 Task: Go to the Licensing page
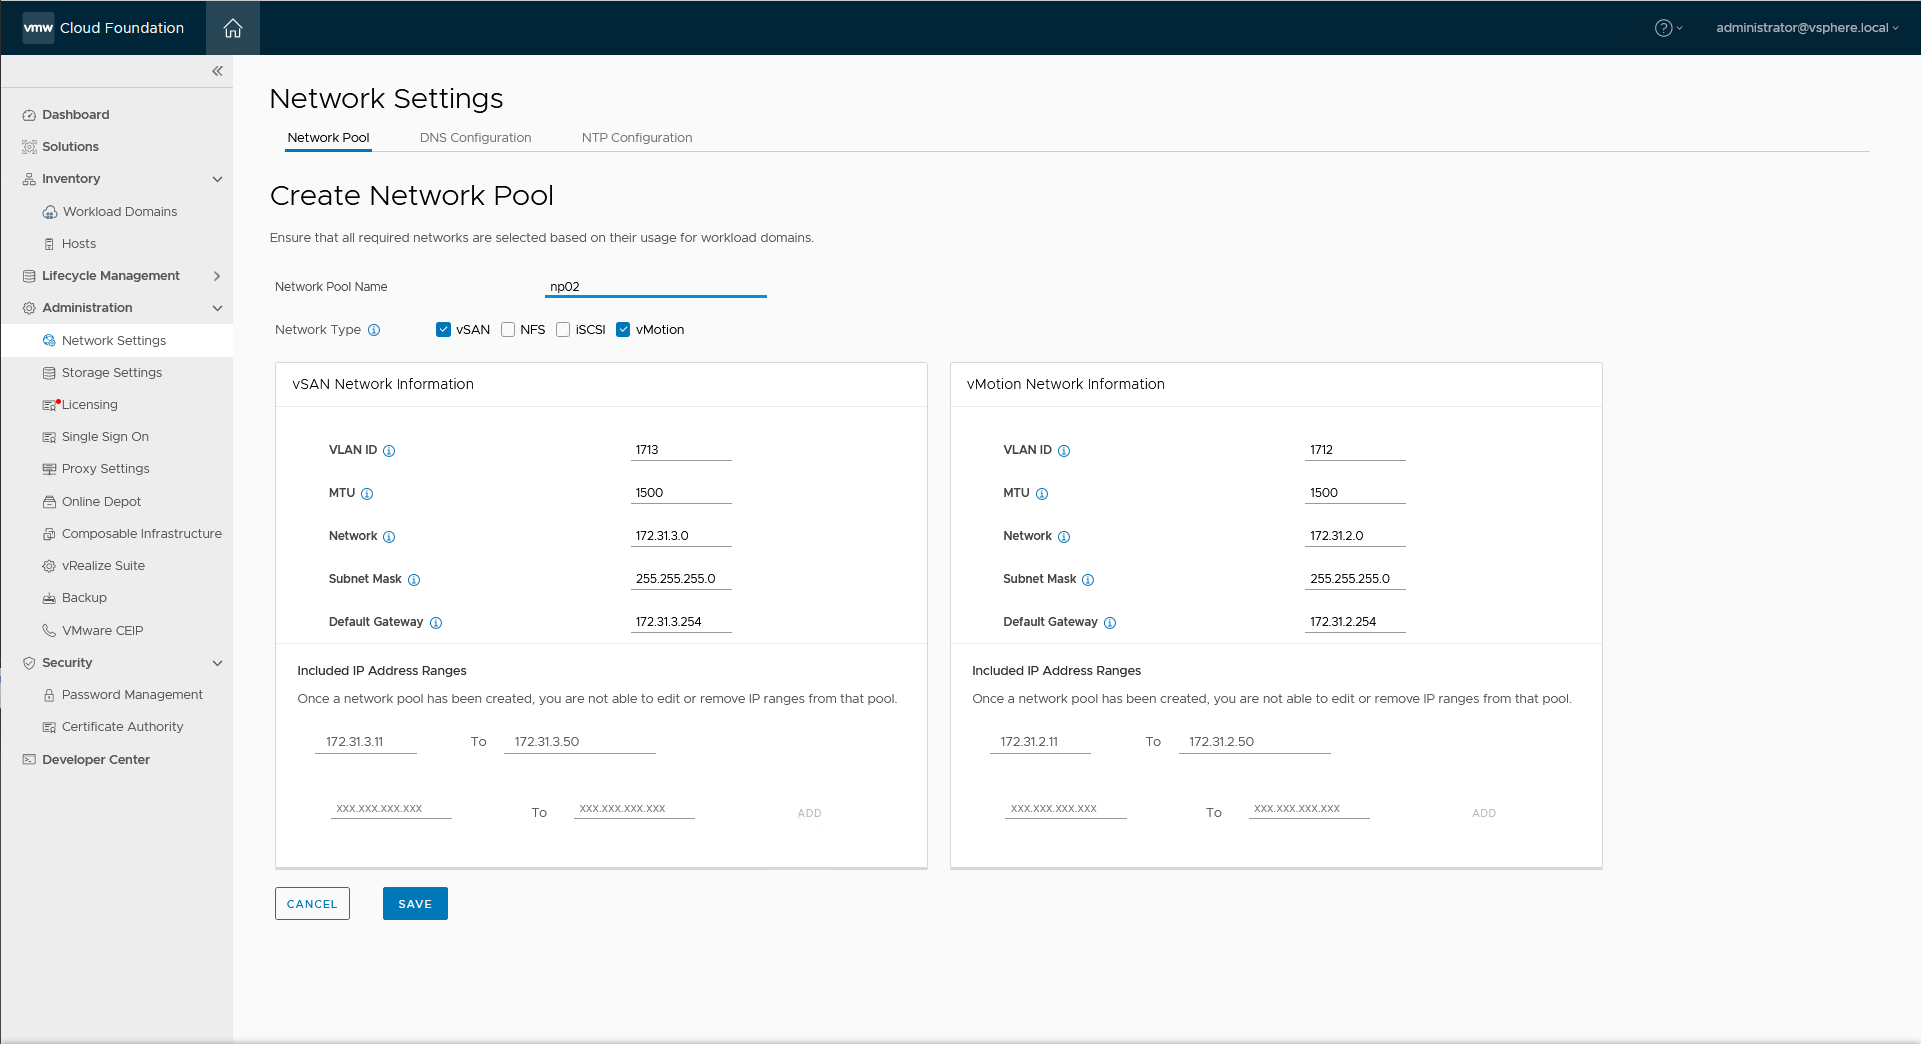click(x=89, y=404)
